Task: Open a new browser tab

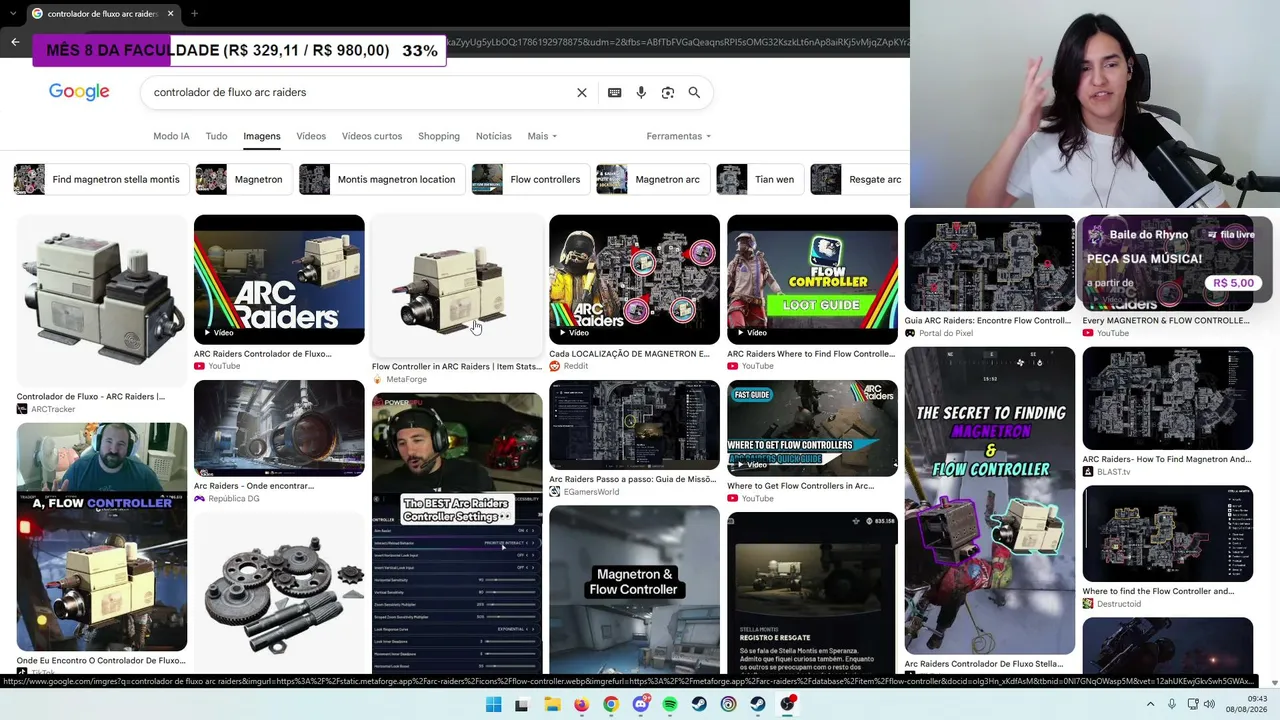Action: [194, 13]
